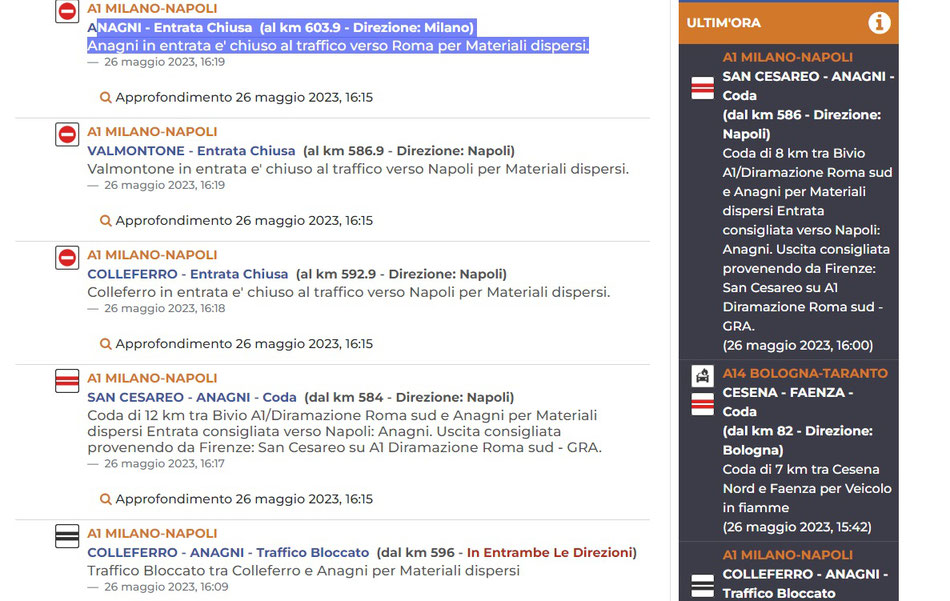Image resolution: width=950 pixels, height=601 pixels.
Task: Click A1 MILANO-NAPOLI heading above SAN CESAREO Coda in main list
Action: click(x=152, y=378)
